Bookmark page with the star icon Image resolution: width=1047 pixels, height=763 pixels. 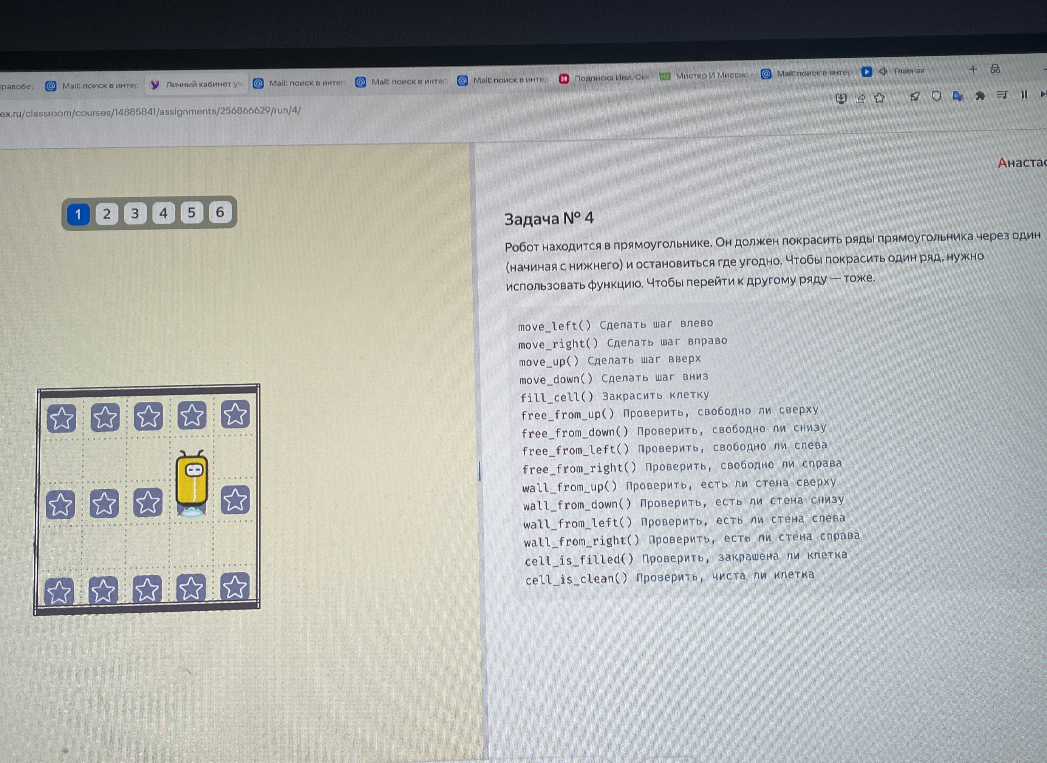pyautogui.click(x=880, y=97)
